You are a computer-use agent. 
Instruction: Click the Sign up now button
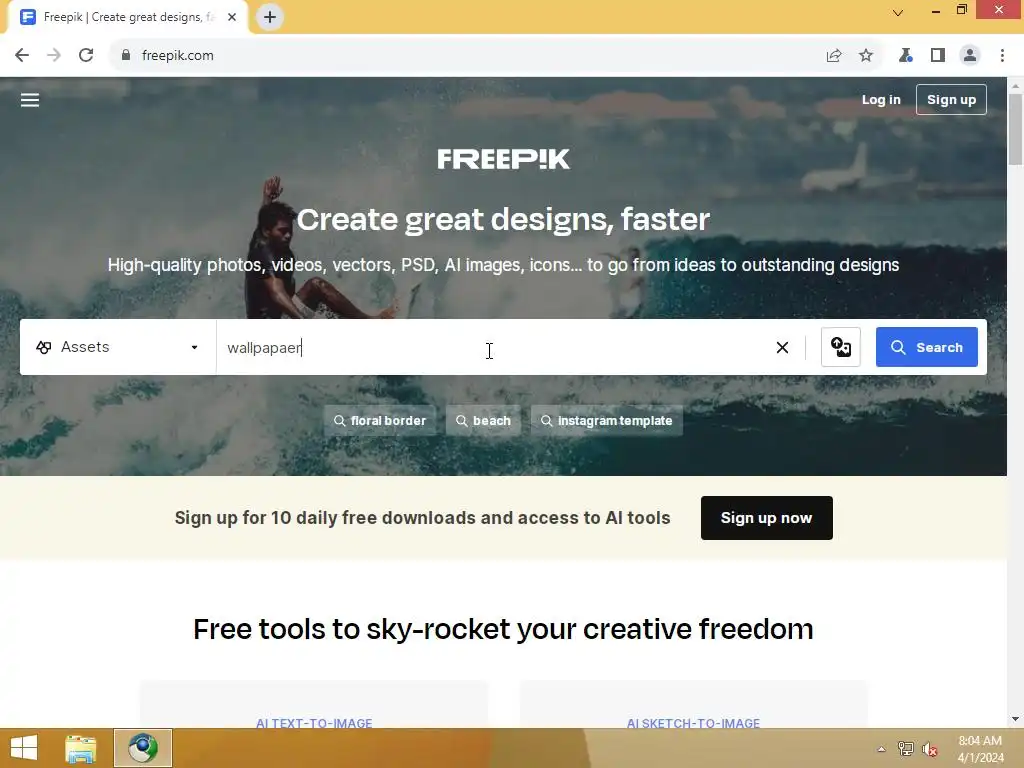tap(767, 518)
